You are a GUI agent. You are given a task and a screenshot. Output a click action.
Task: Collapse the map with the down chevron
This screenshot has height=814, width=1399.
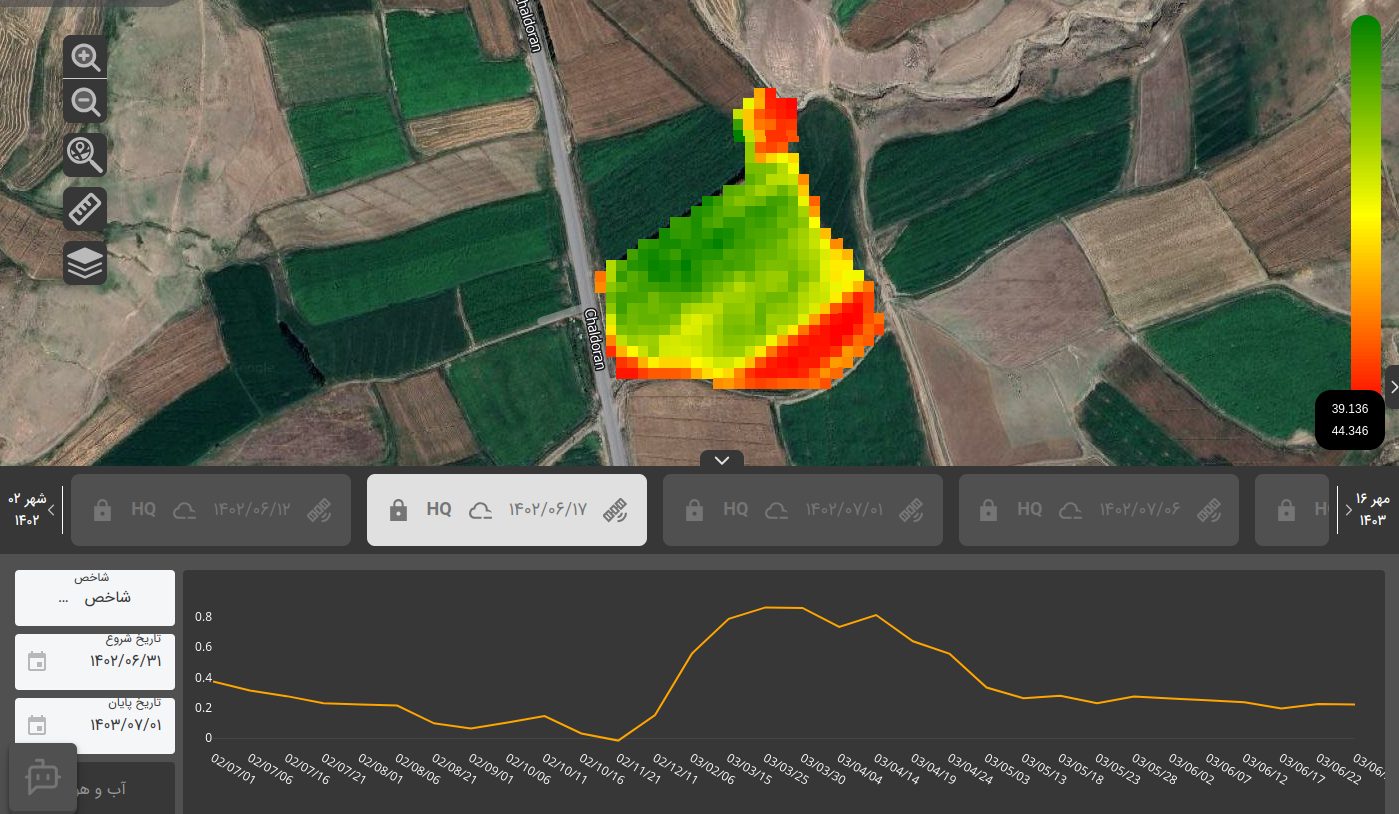click(x=722, y=460)
